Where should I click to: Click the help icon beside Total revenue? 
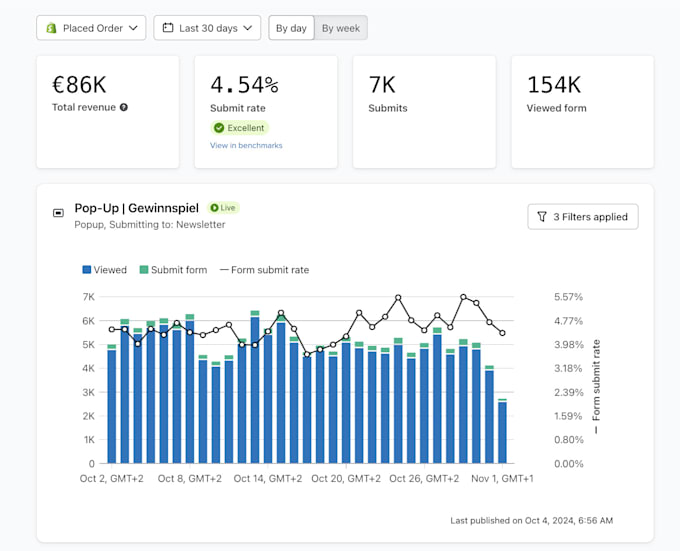(x=124, y=108)
